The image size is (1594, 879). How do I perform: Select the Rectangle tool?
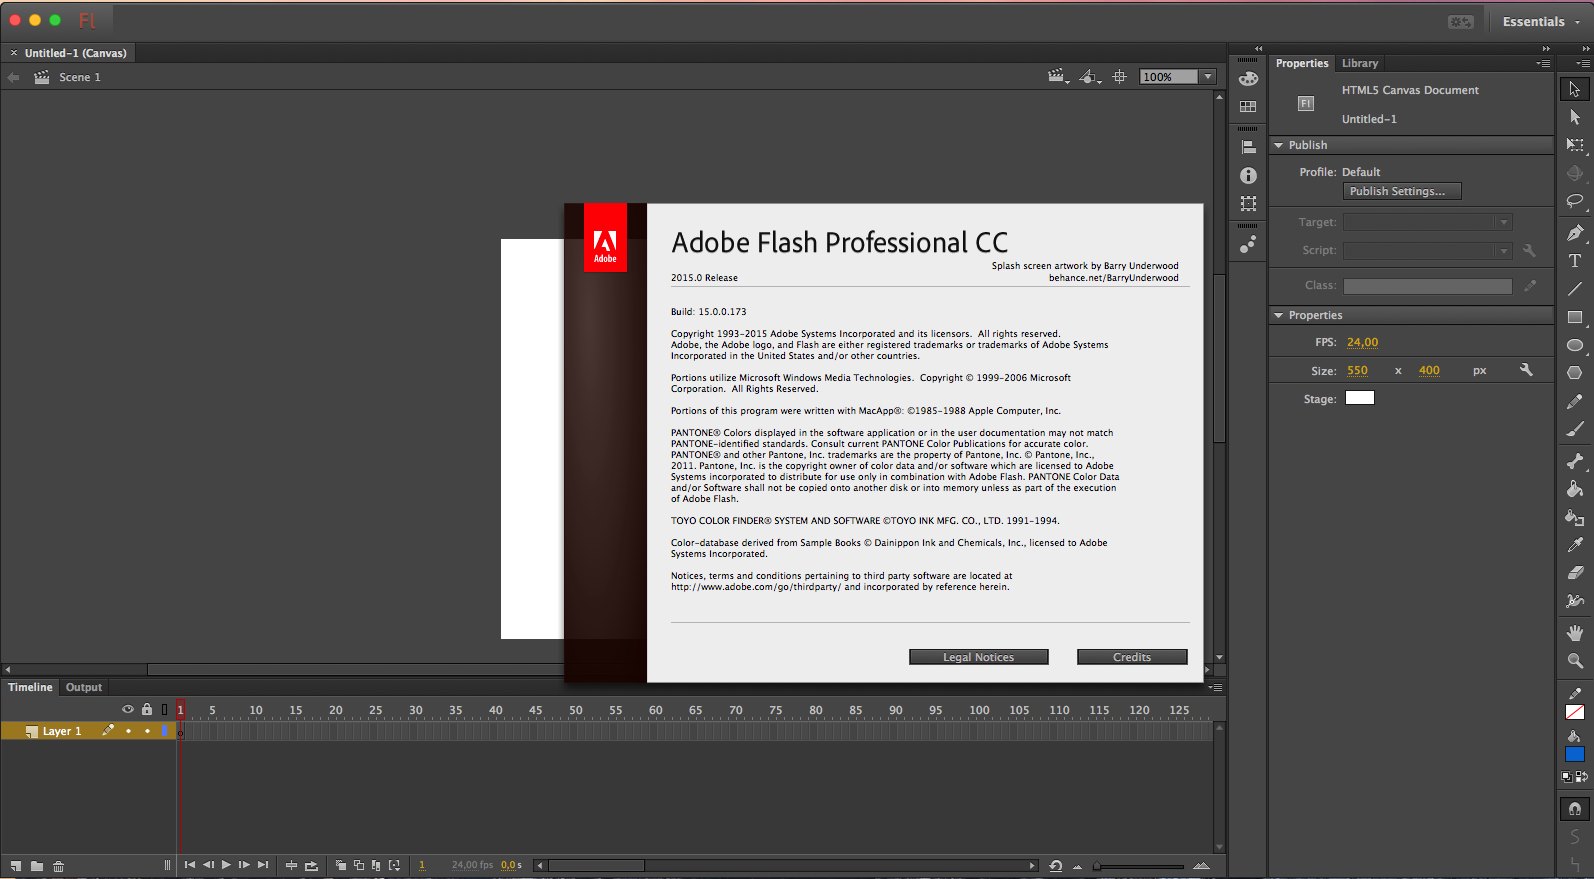tap(1575, 317)
